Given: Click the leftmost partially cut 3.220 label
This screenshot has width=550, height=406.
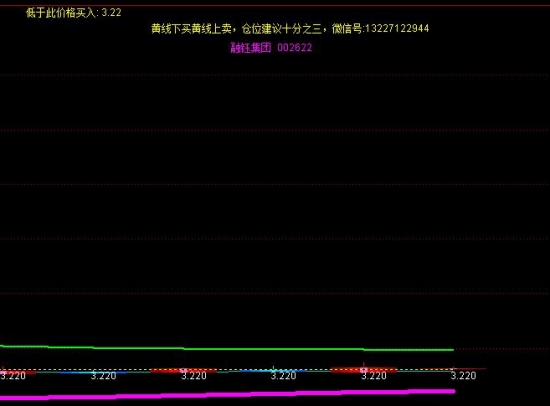Looking at the screenshot, I should click(13, 376).
